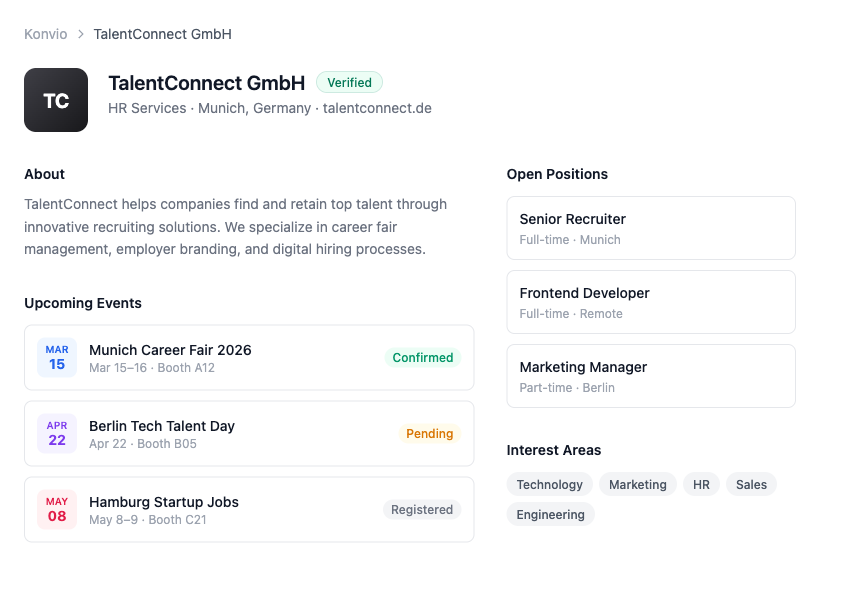Open the Frontend Developer position card
The image size is (860, 600).
pos(651,302)
